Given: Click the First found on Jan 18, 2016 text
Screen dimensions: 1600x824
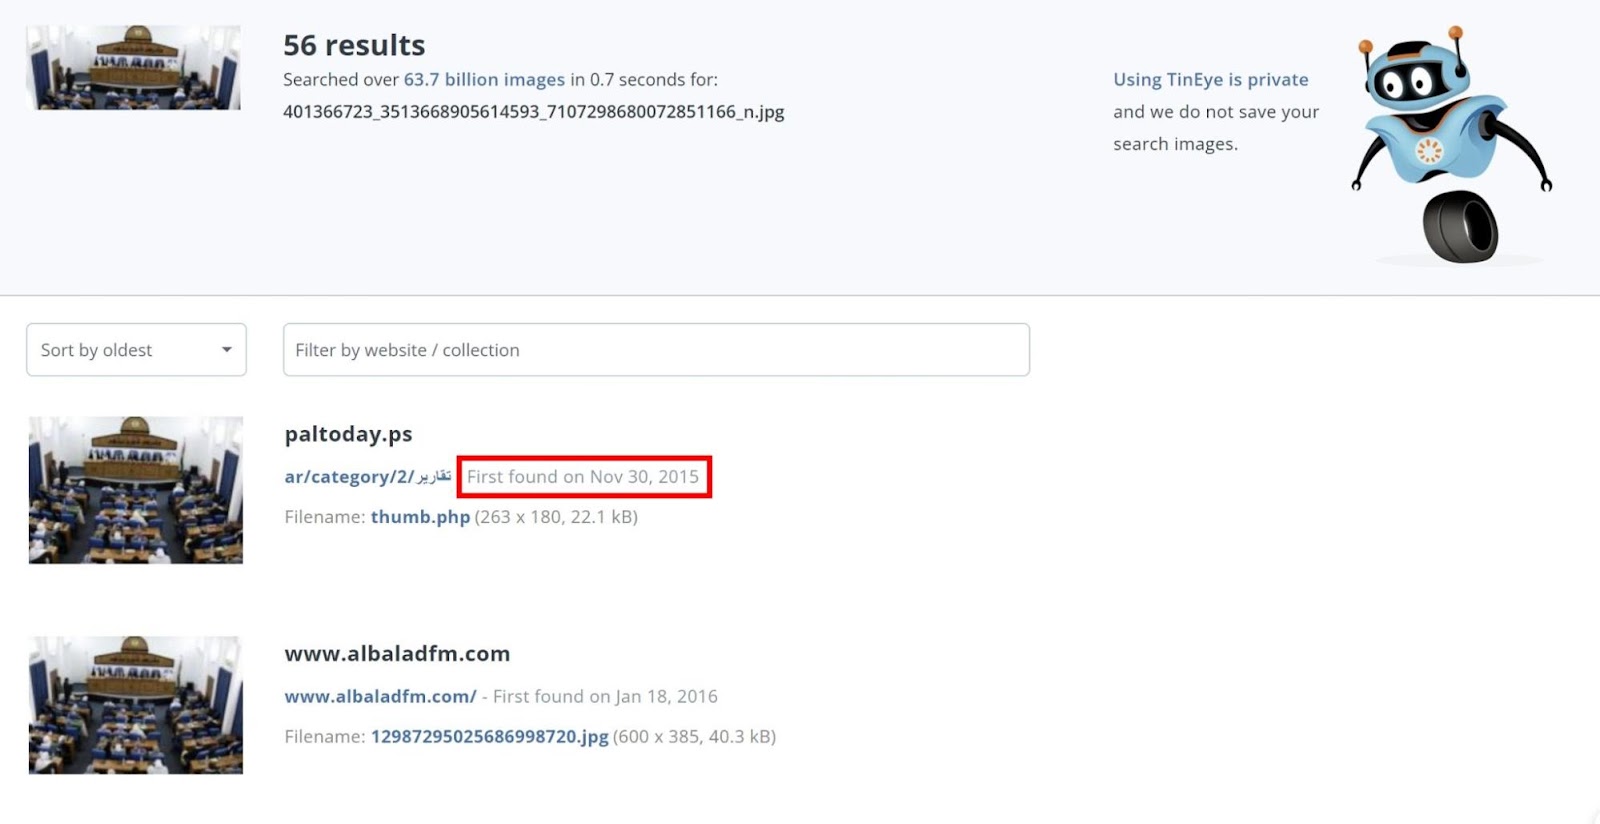Looking at the screenshot, I should (605, 696).
